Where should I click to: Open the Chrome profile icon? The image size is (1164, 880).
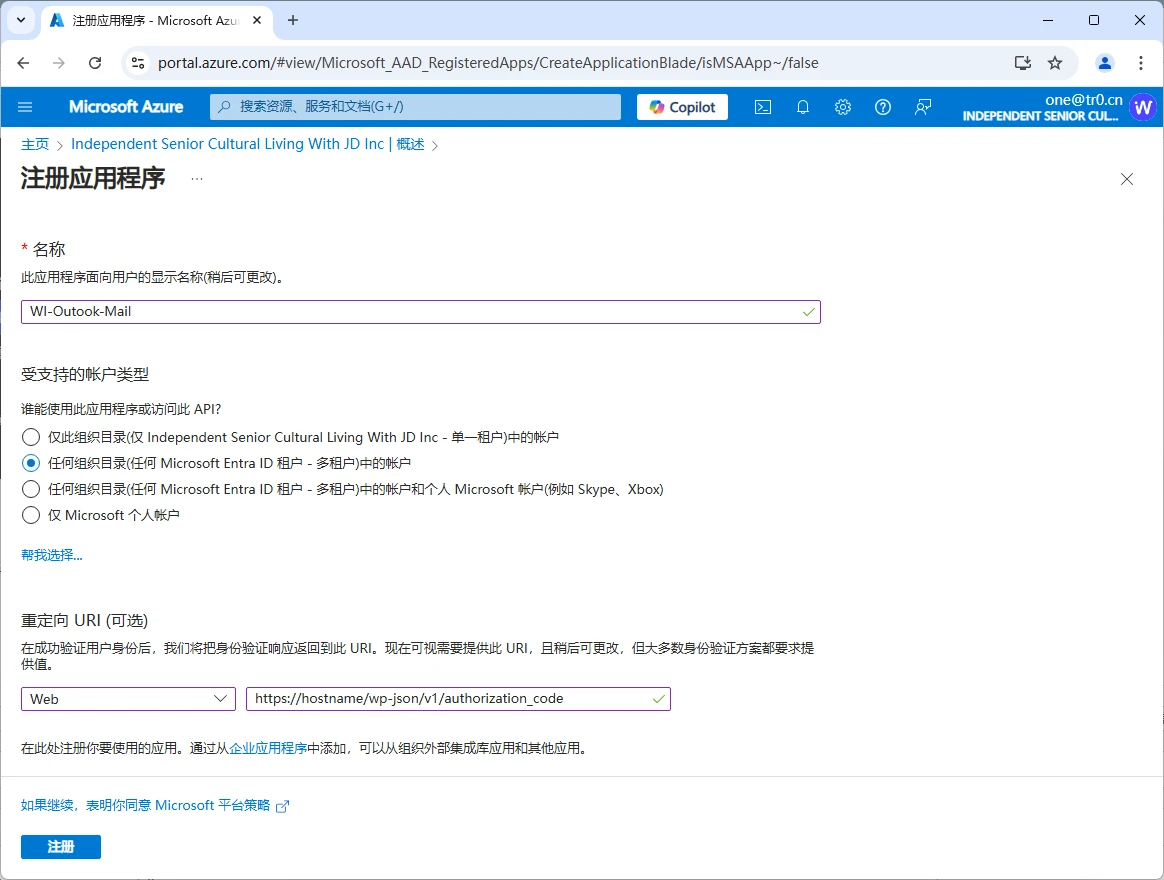1105,63
